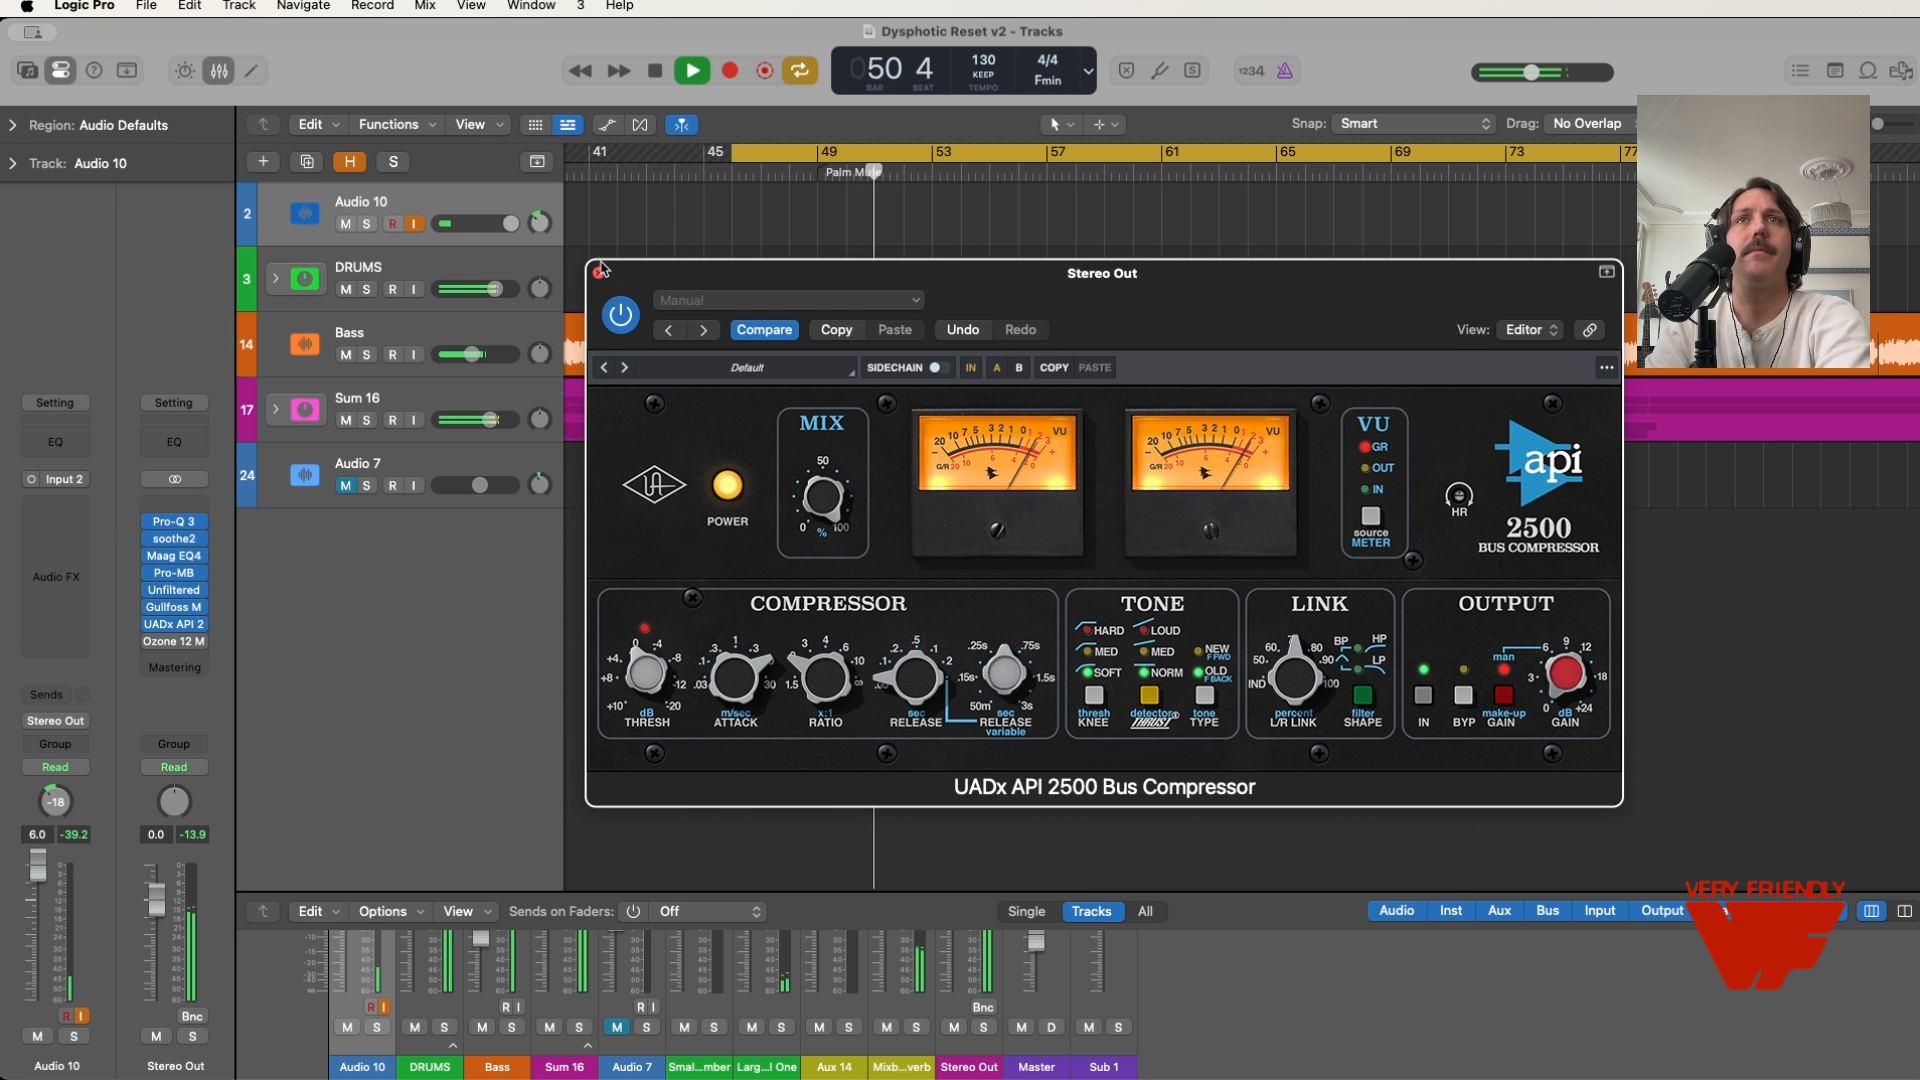Mute the Bass track
This screenshot has height=1080, width=1920.
(x=345, y=355)
